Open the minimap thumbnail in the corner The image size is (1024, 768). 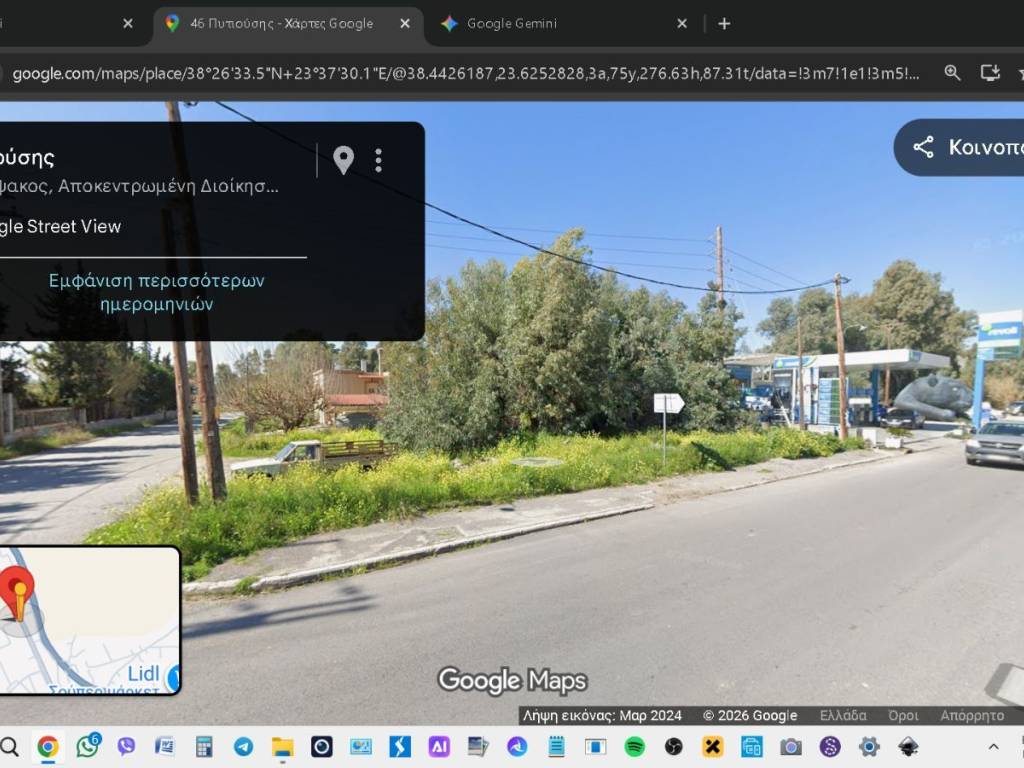click(88, 620)
